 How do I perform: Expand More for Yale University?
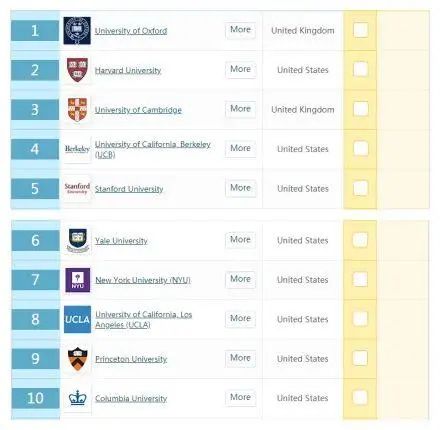click(x=240, y=240)
